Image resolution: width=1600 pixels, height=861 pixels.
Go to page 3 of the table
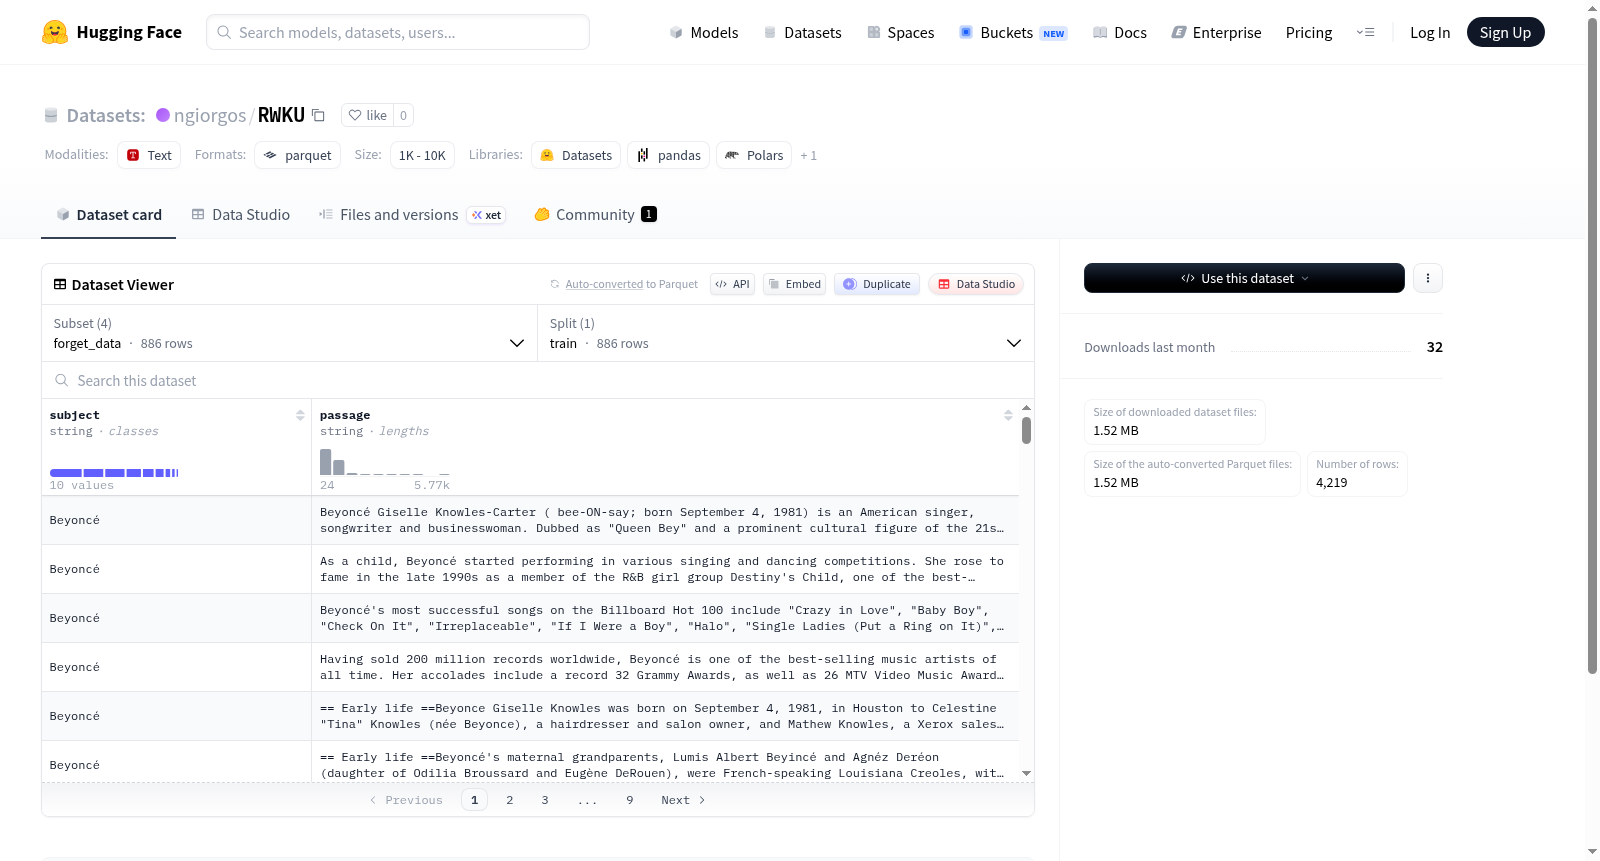point(545,800)
